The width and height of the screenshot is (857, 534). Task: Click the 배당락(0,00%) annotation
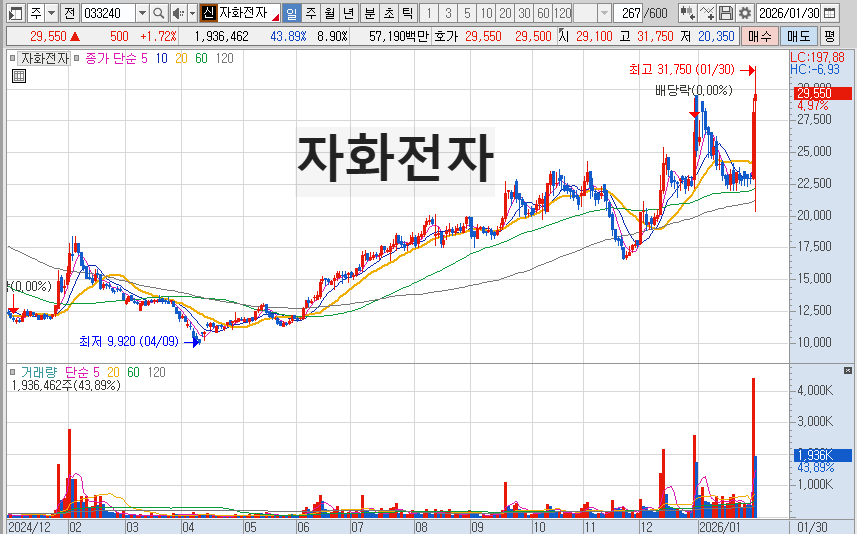[x=694, y=91]
